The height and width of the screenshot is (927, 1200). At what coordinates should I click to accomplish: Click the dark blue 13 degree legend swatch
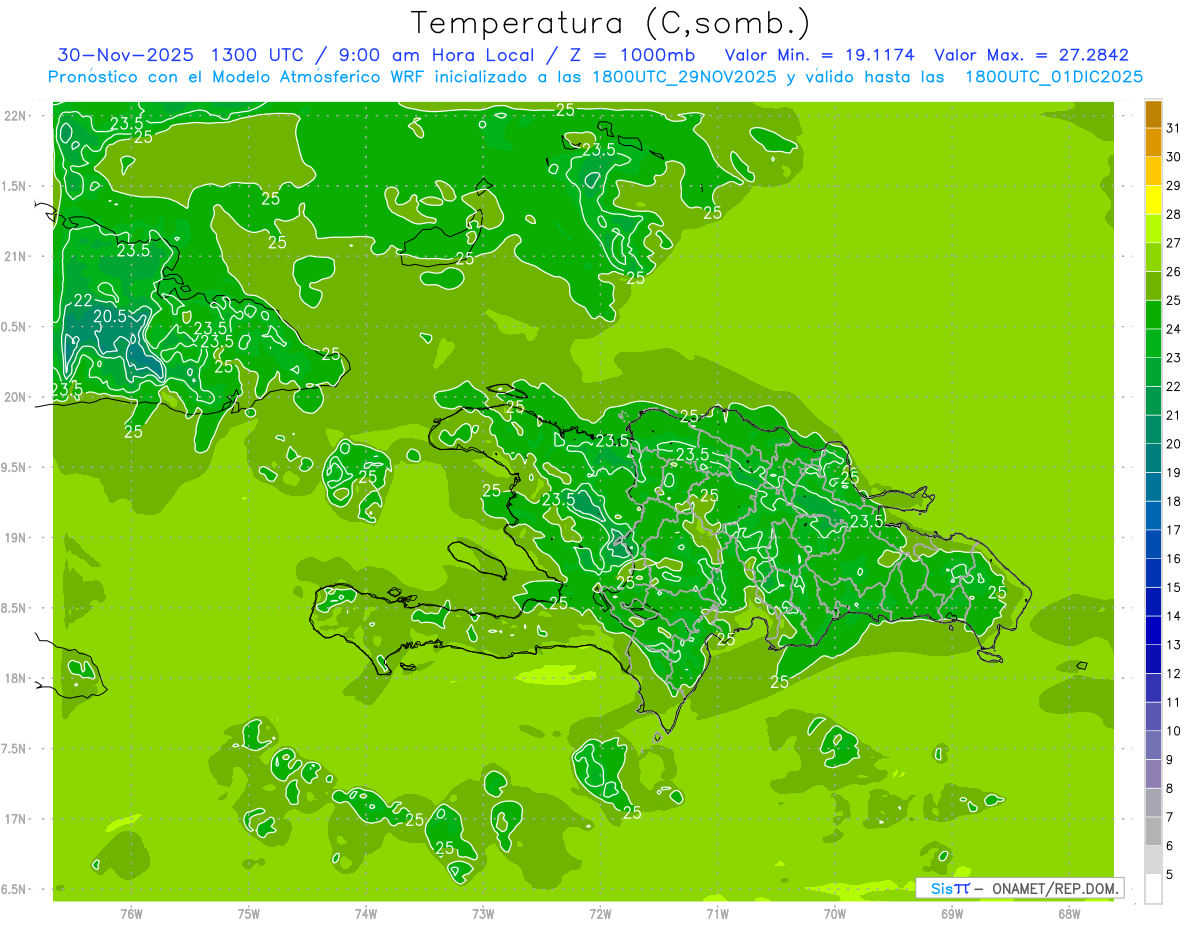coord(1153,631)
